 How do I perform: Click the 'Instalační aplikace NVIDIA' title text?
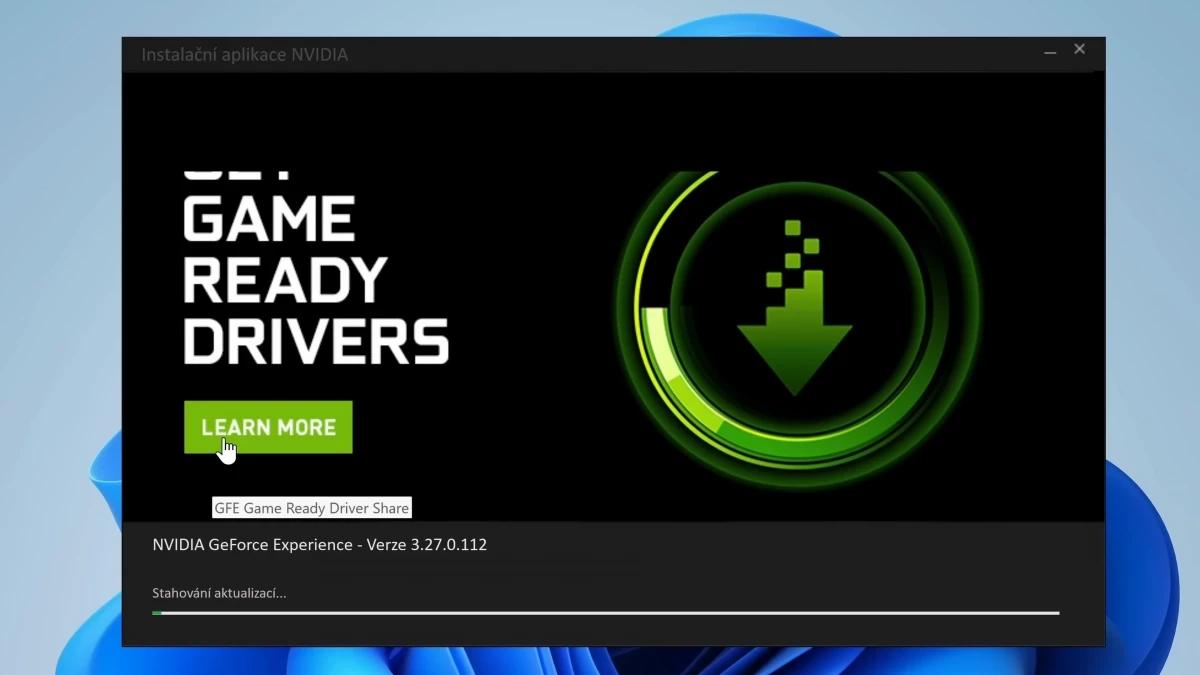click(x=245, y=55)
